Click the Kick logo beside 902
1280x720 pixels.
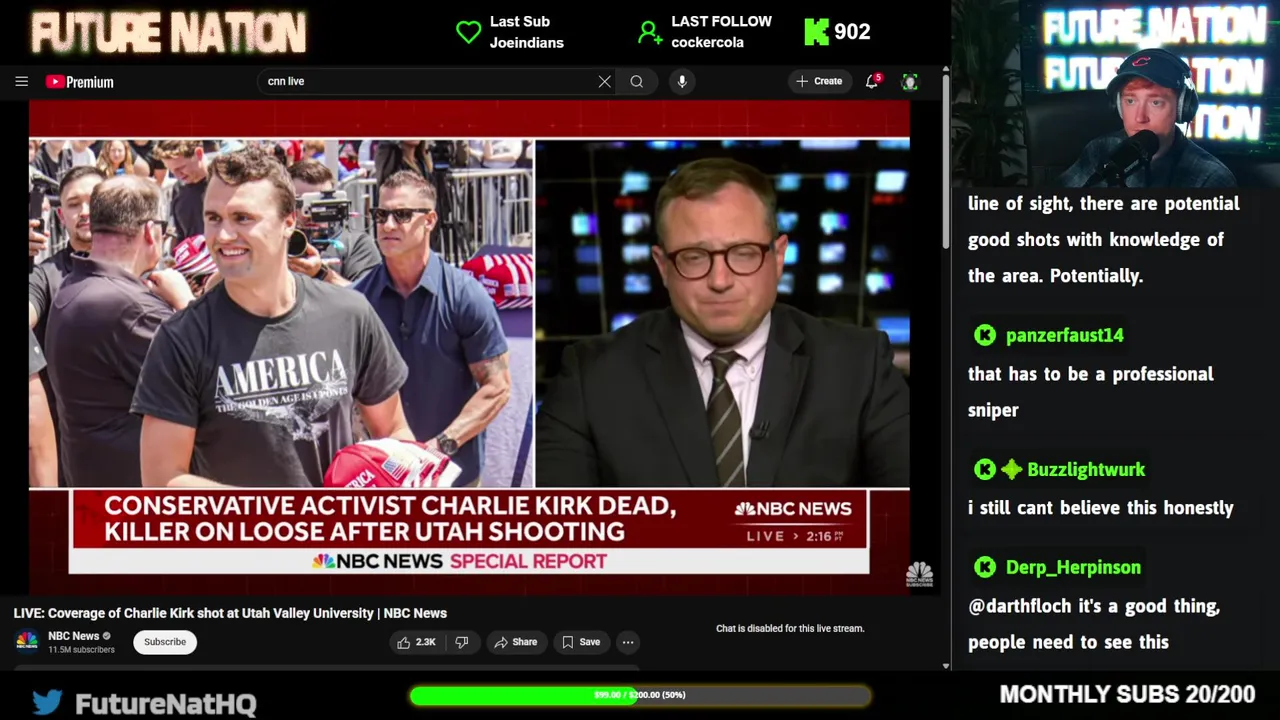[x=817, y=32]
